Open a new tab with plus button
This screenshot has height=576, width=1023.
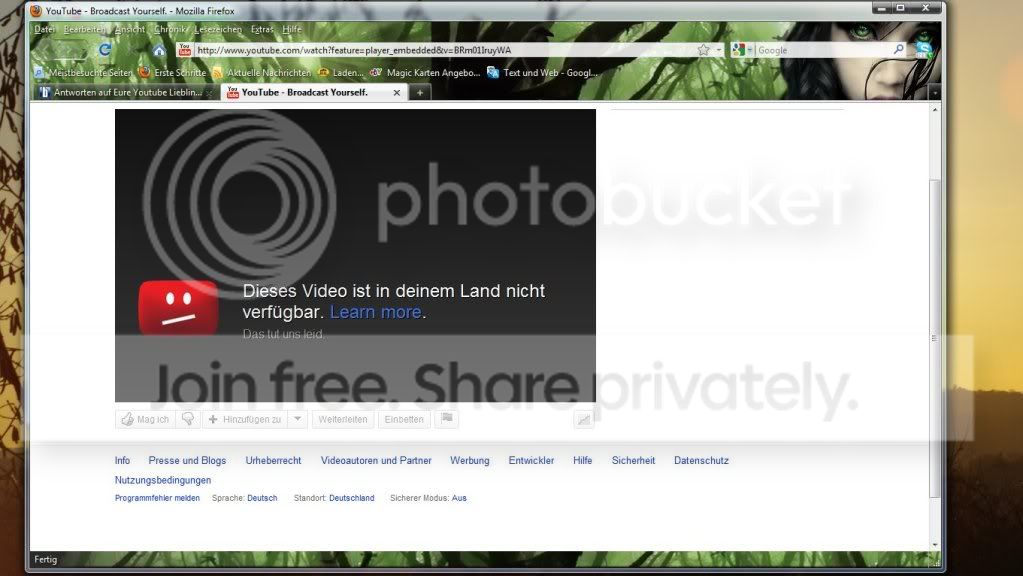(420, 93)
